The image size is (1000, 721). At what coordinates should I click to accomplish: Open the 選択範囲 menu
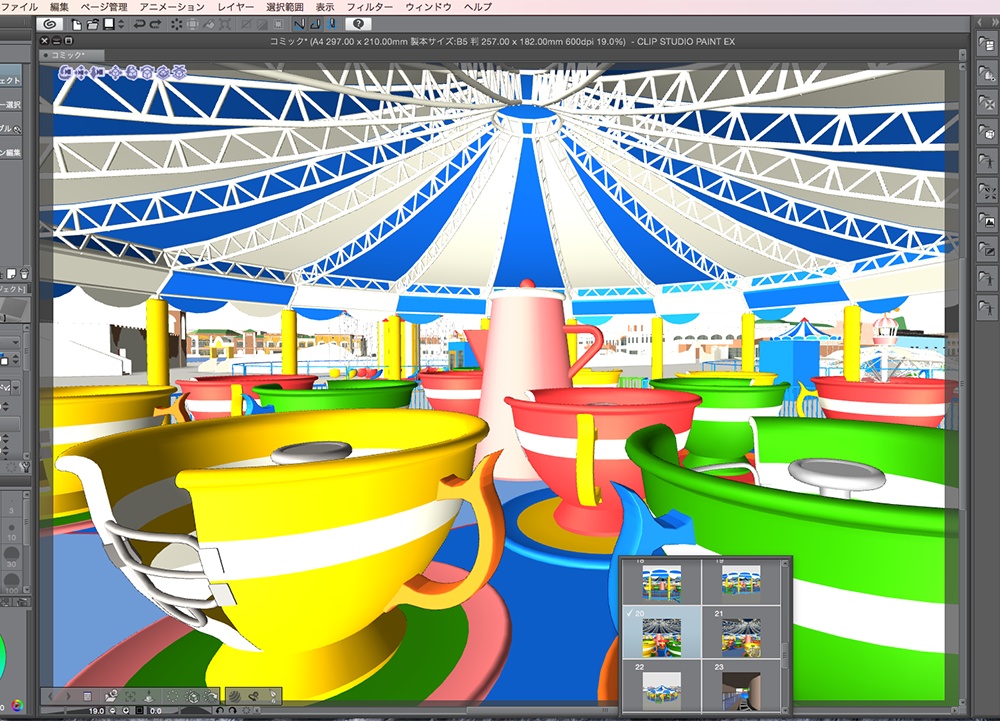point(284,7)
